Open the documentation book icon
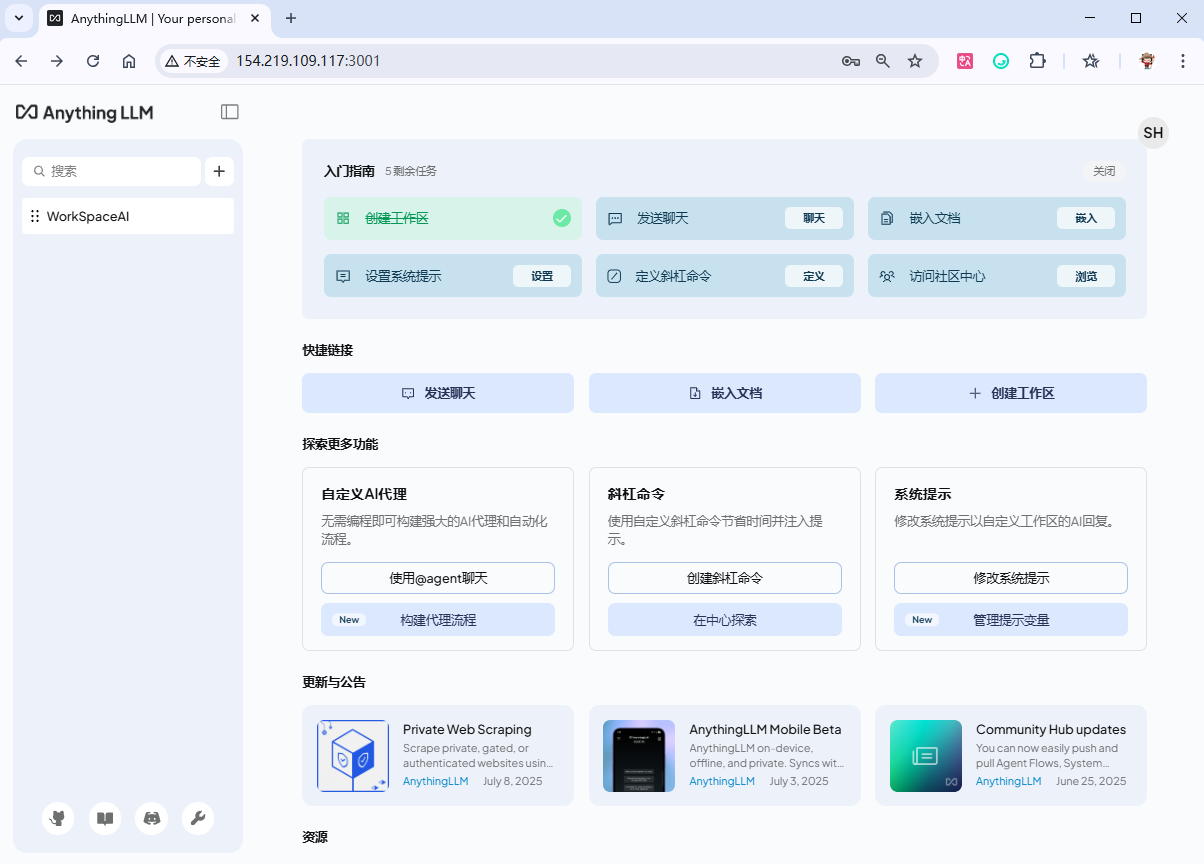The width and height of the screenshot is (1204, 864). pyautogui.click(x=105, y=818)
